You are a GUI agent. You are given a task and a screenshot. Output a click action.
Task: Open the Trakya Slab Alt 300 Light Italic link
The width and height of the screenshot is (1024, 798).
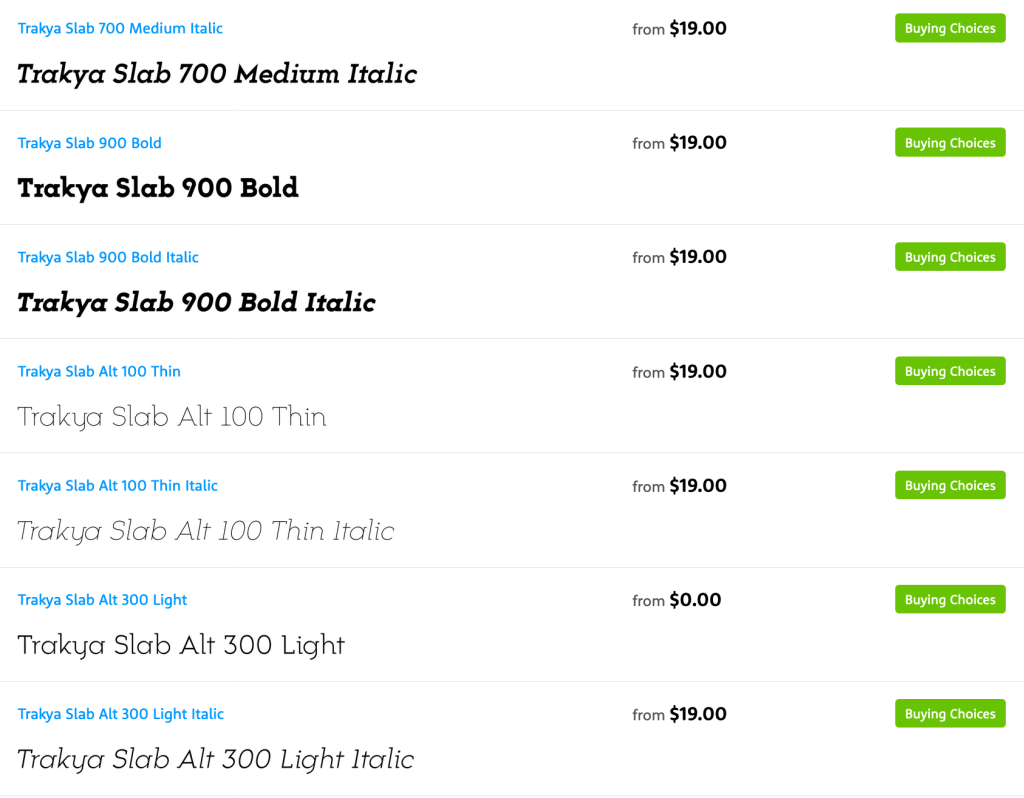coord(120,714)
